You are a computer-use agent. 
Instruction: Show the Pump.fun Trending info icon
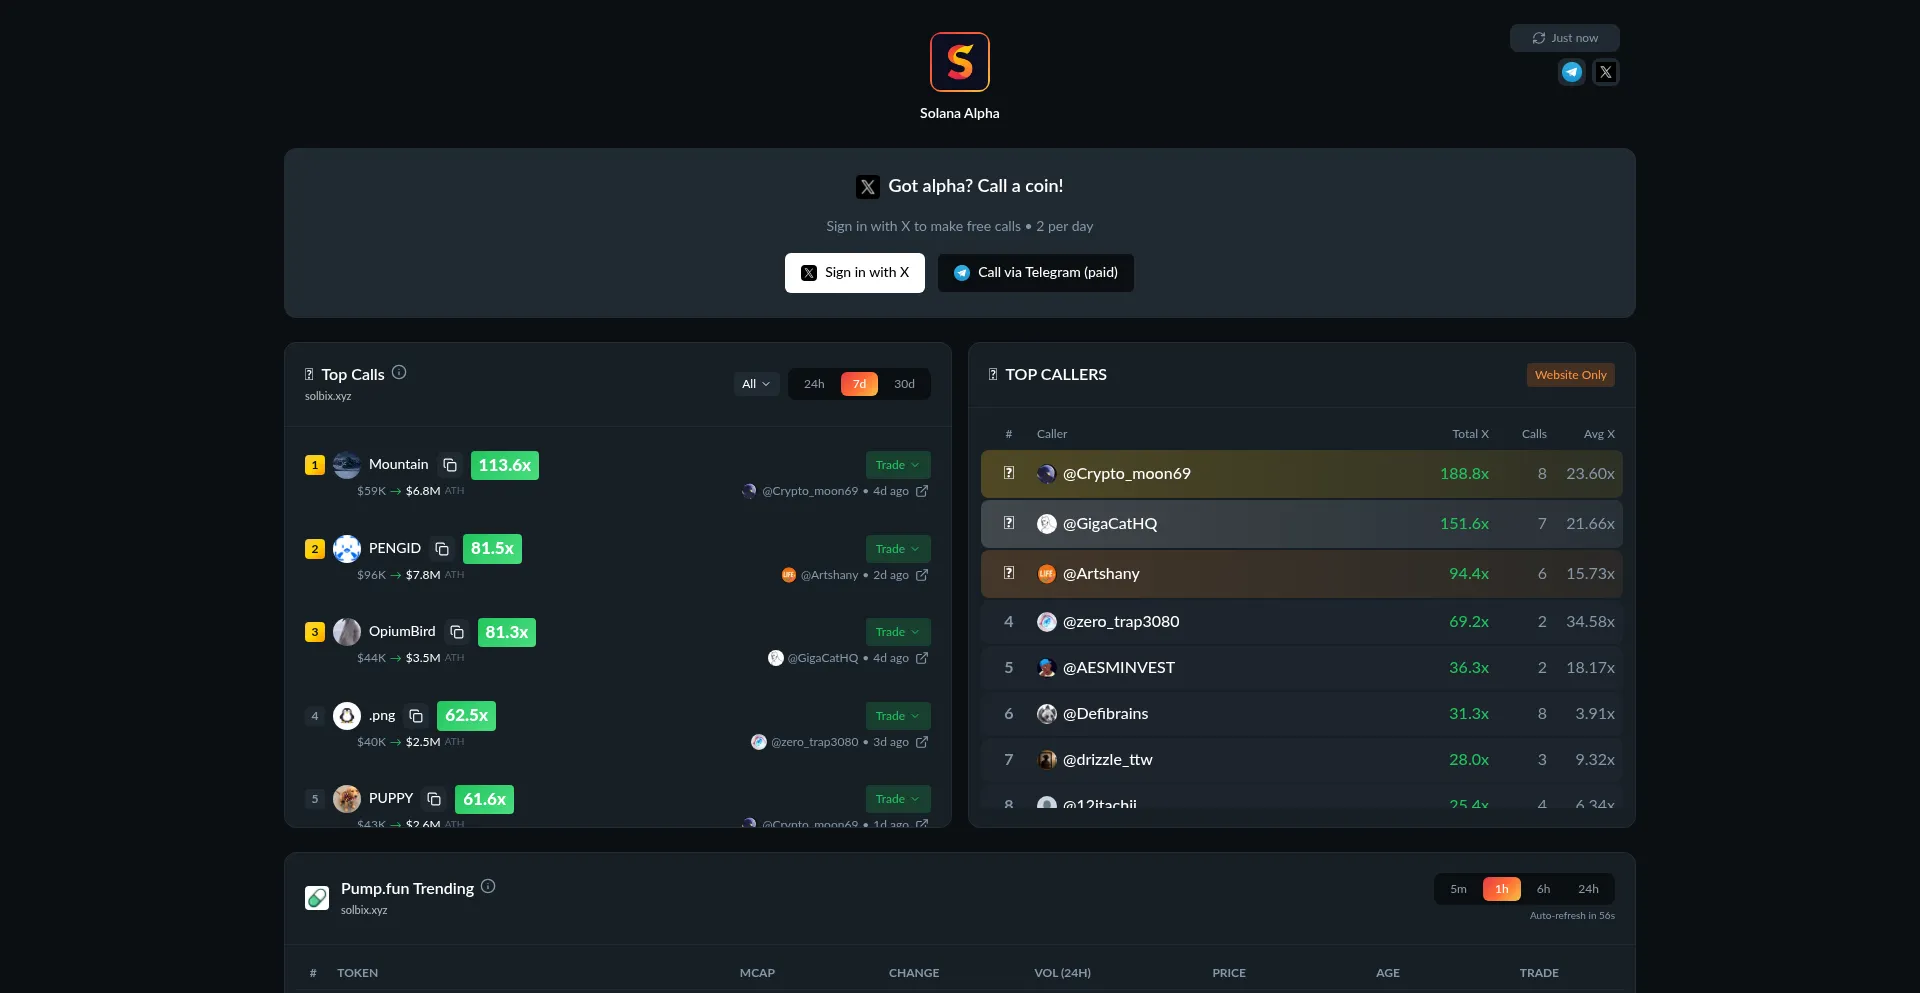click(x=488, y=887)
